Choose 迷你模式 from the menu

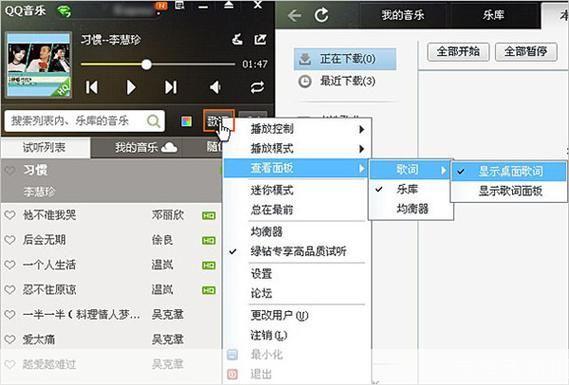pos(296,190)
